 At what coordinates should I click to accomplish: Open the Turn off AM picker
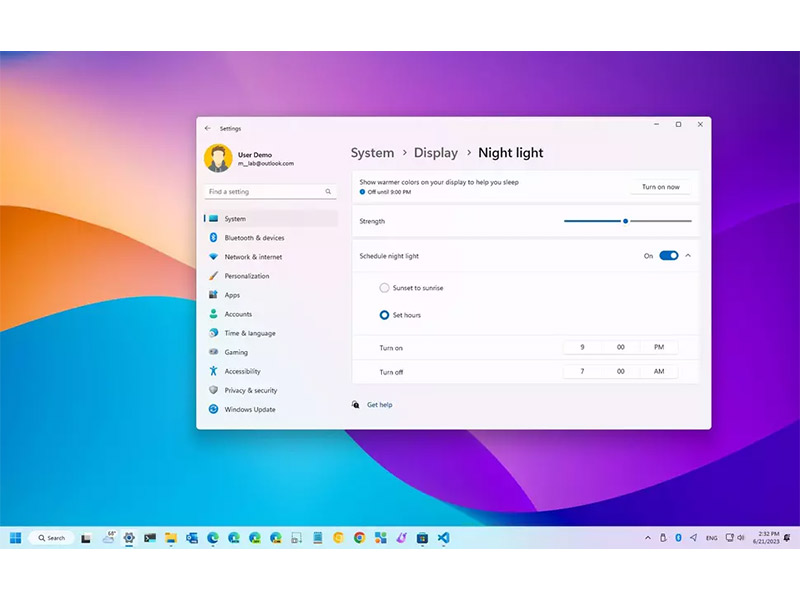coord(659,371)
